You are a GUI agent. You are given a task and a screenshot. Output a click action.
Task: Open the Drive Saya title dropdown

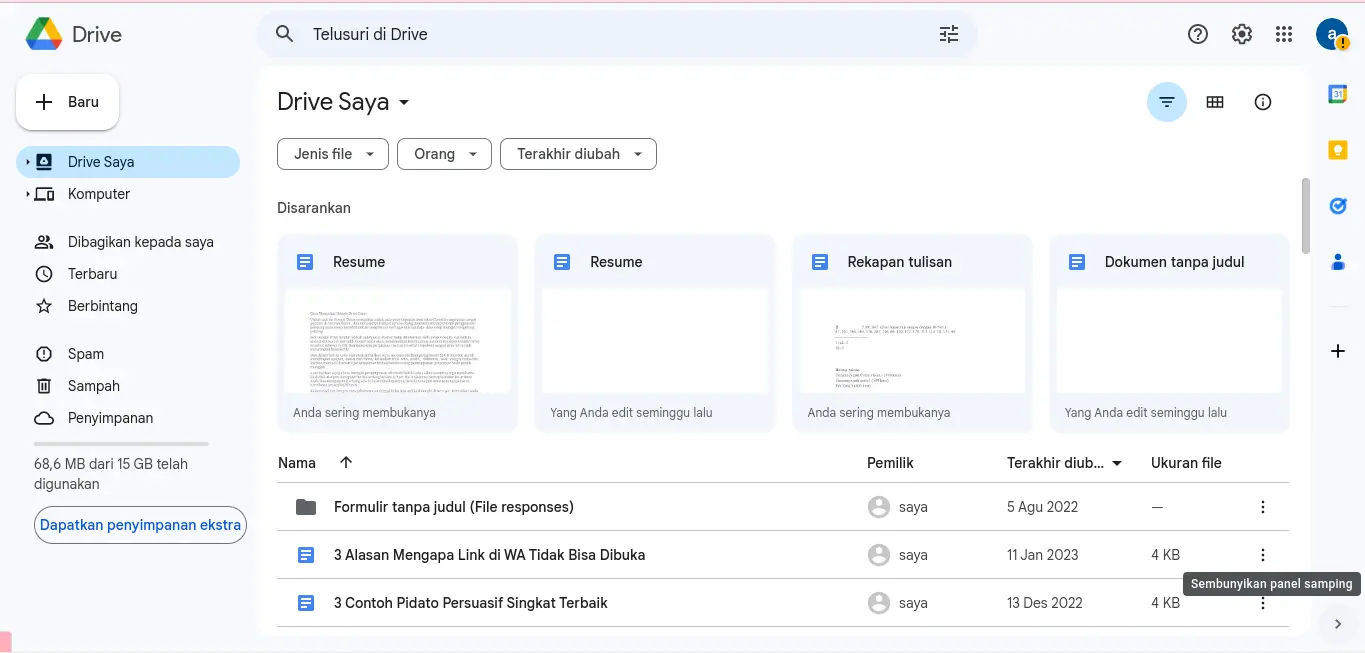point(404,102)
